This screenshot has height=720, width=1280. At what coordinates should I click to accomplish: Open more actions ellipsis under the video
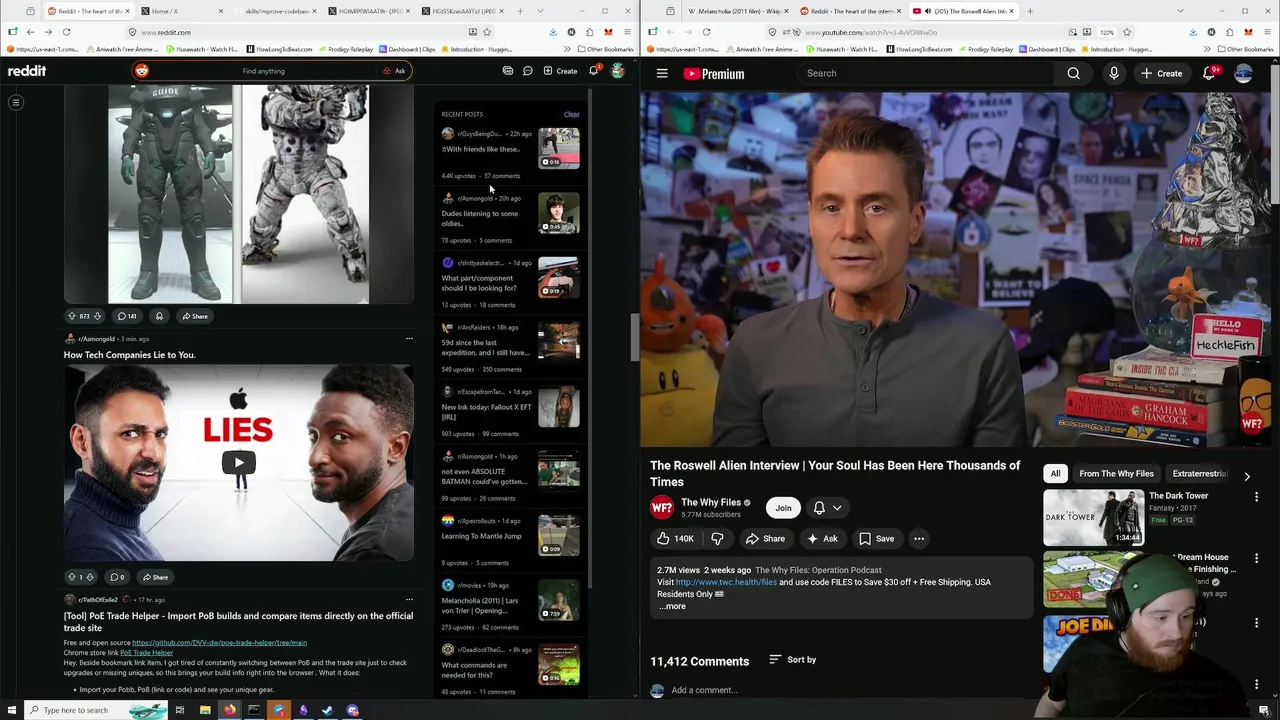click(x=918, y=539)
